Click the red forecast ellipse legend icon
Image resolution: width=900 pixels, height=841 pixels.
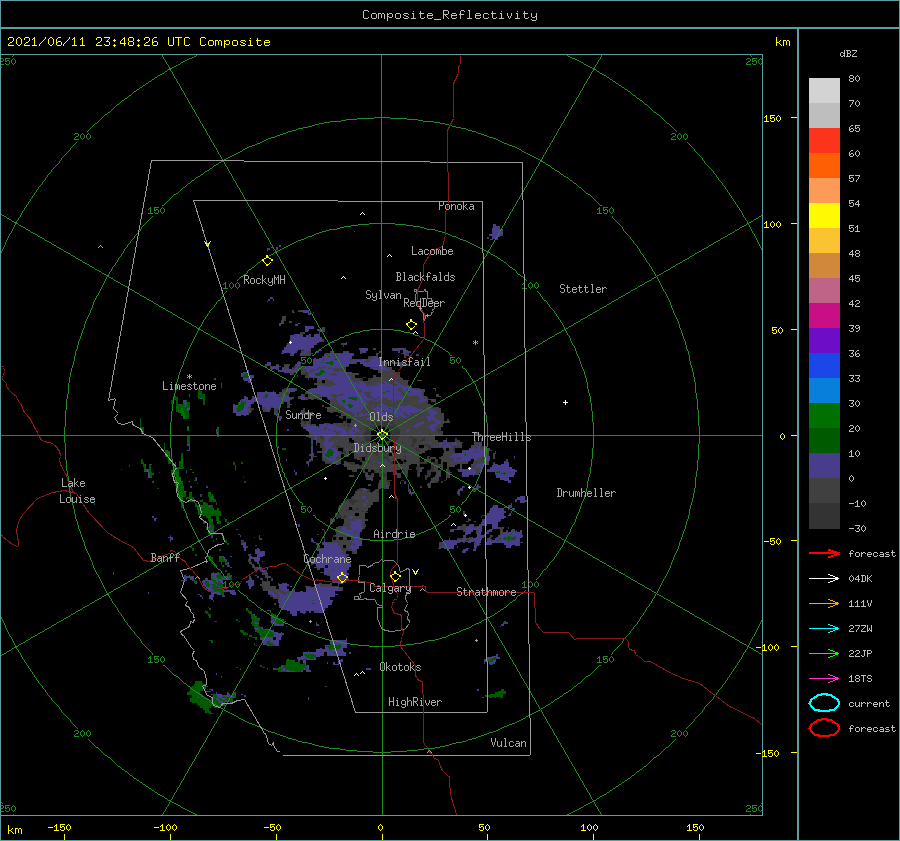(x=824, y=728)
